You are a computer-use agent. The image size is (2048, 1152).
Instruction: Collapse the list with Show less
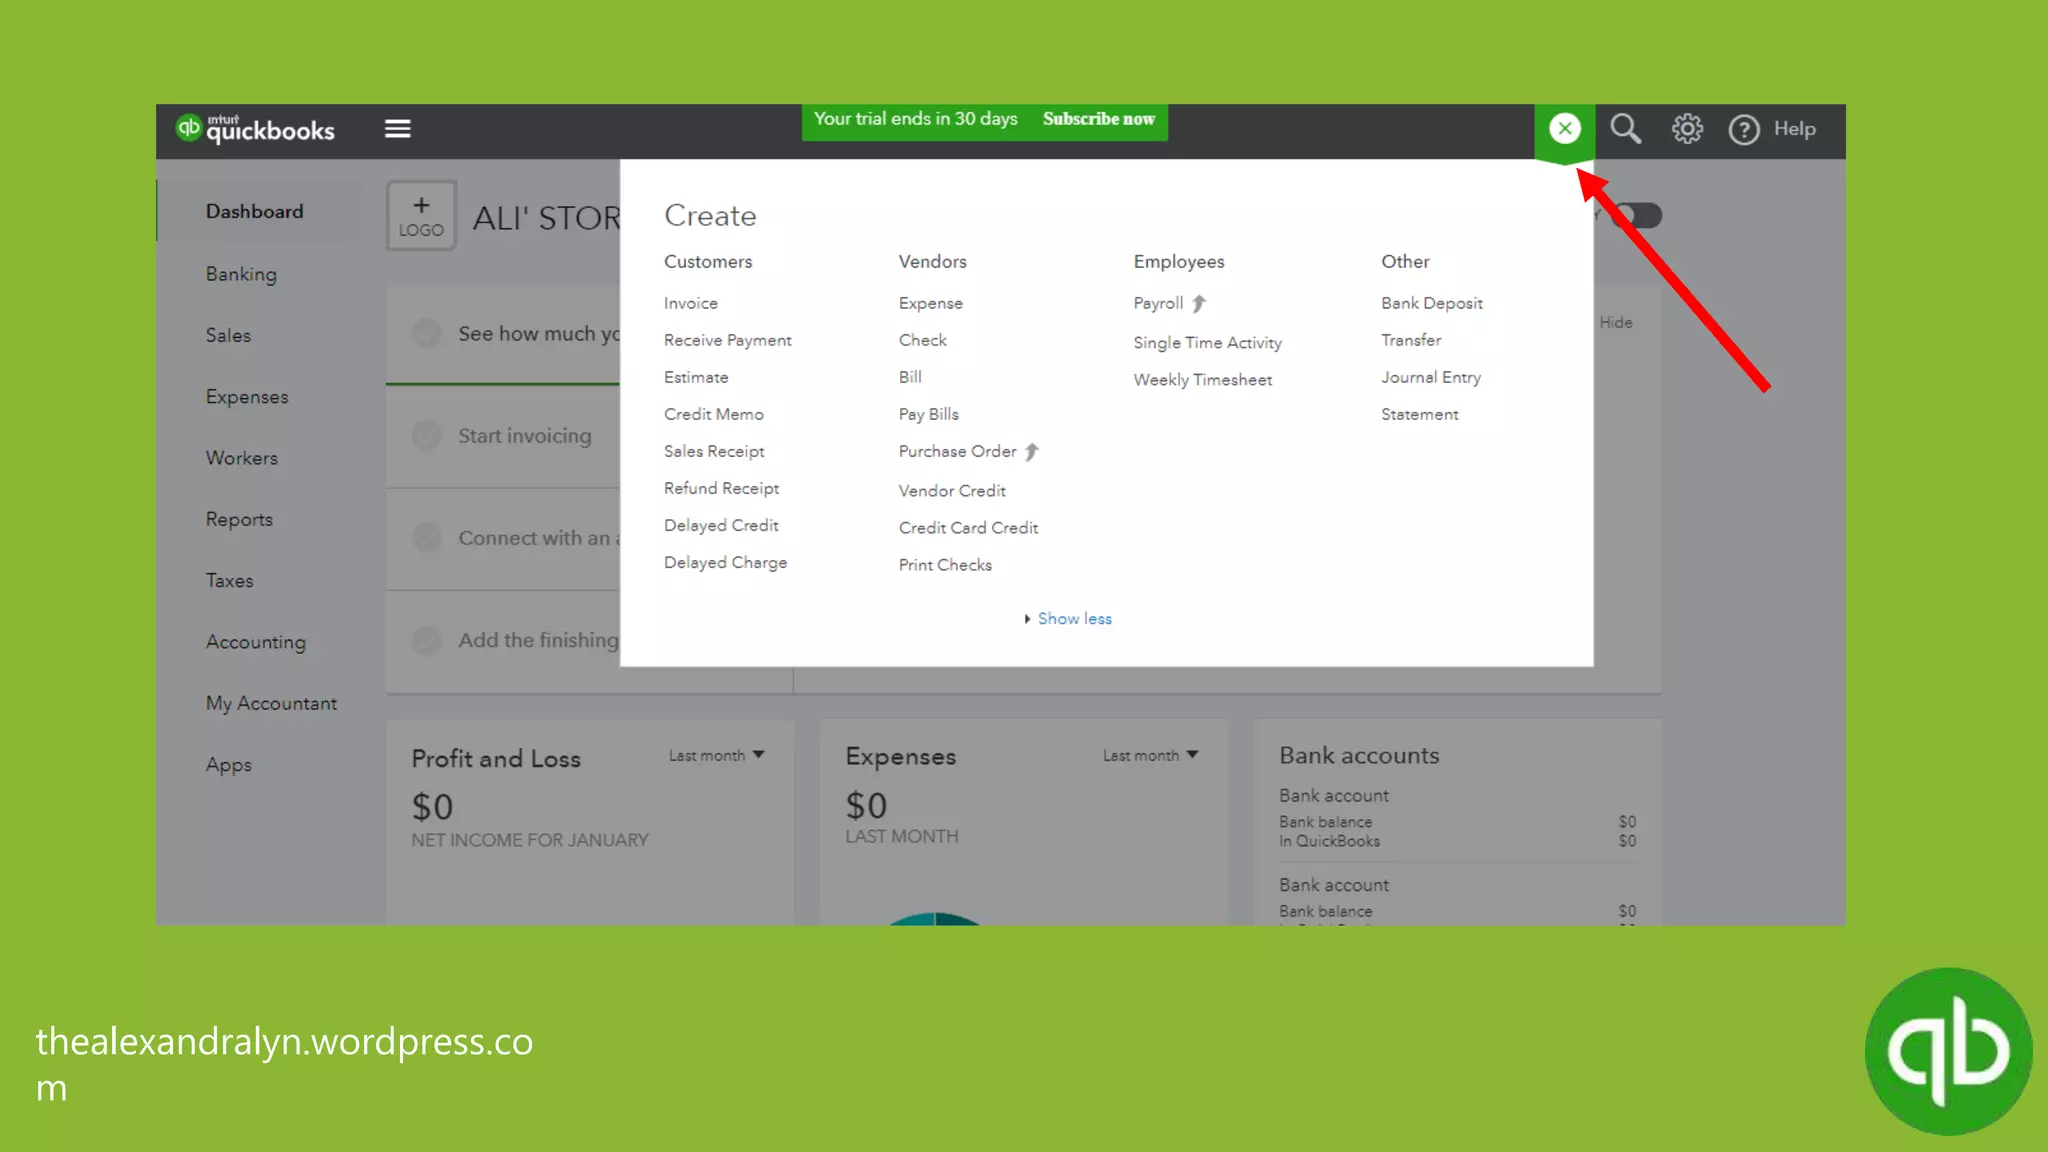1073,619
